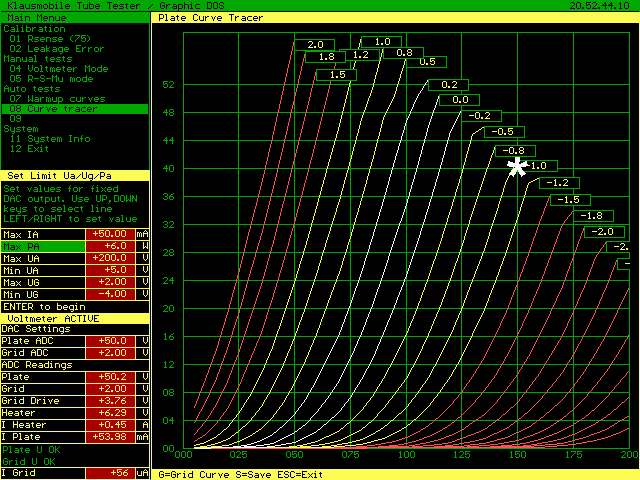Viewport: 640px width, 480px height.
Task: Click Grid ADC DAC setting +2.00
Action: 110,353
